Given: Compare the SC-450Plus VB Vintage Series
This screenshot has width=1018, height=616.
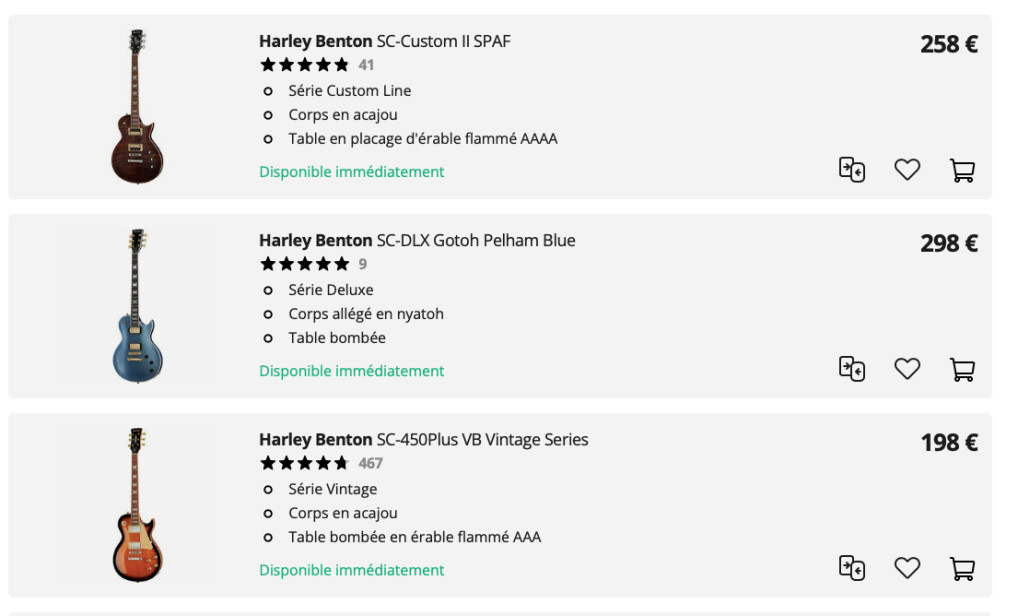Looking at the screenshot, I should 851,568.
